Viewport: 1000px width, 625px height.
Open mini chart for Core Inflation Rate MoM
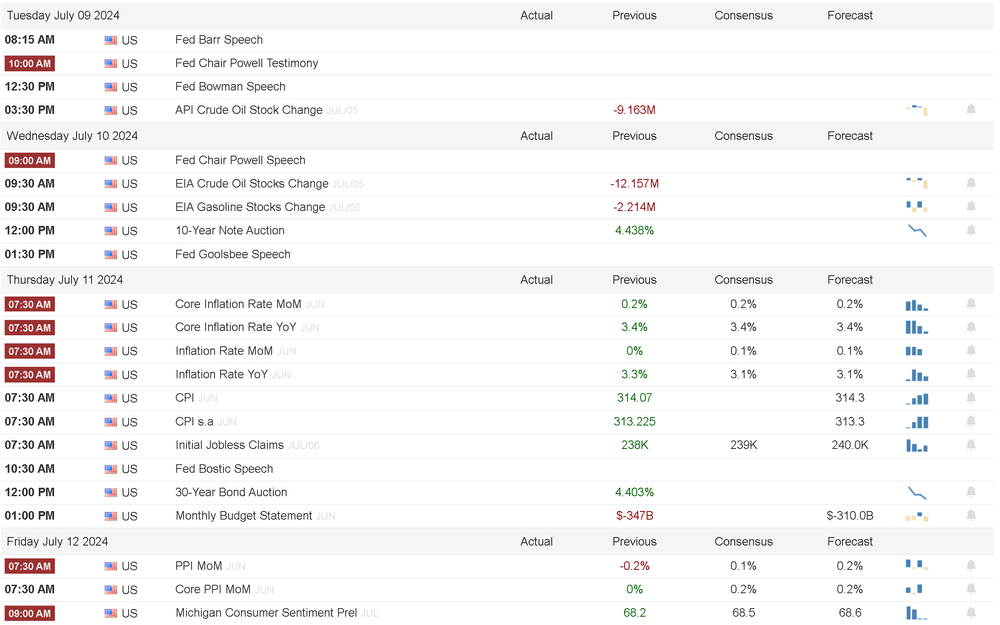point(916,304)
